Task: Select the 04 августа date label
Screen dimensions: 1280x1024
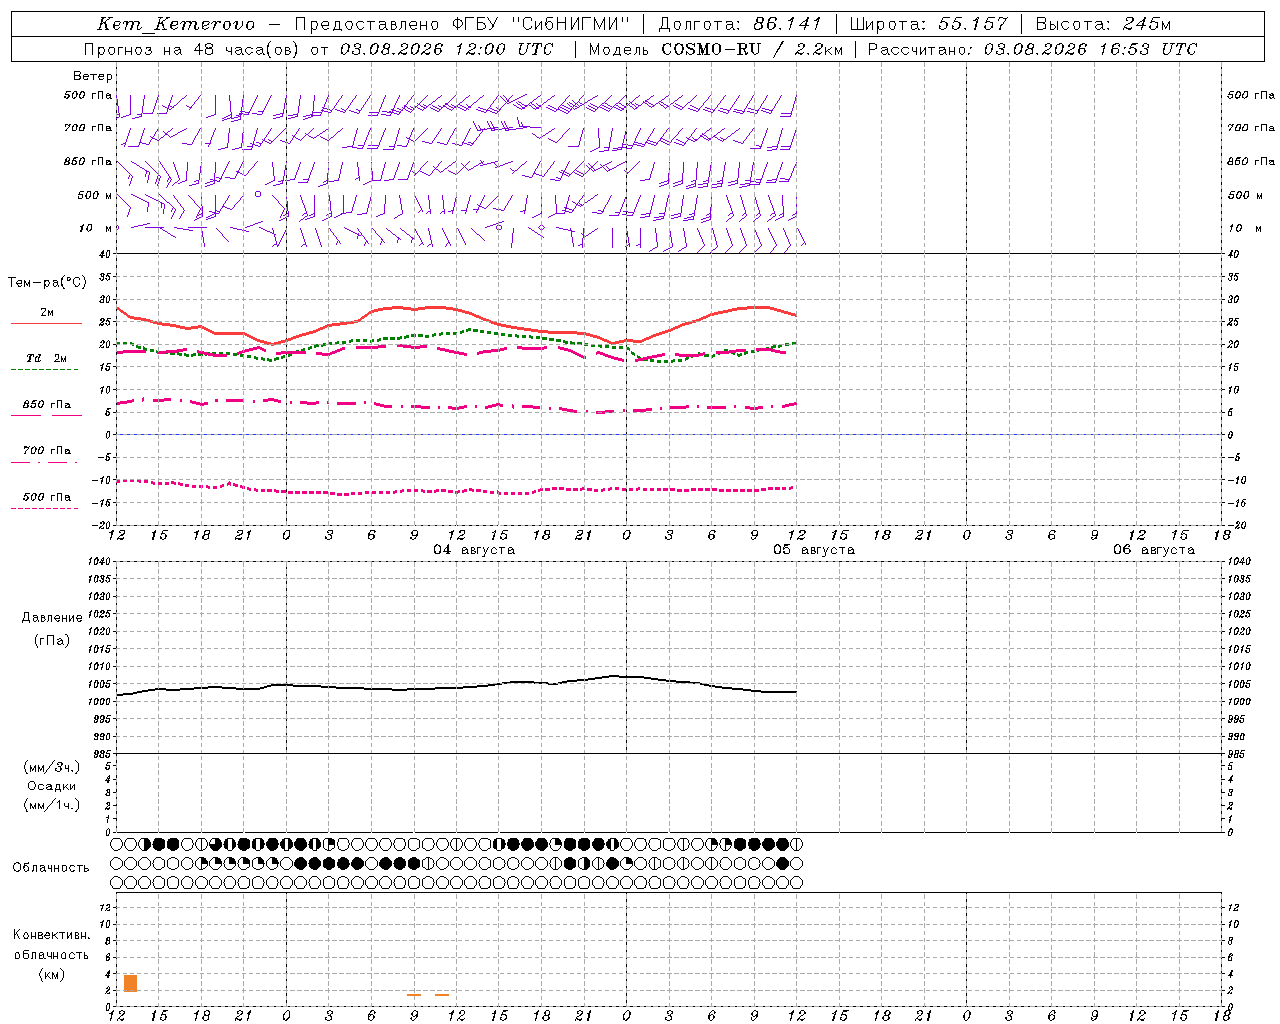Action: (x=473, y=550)
